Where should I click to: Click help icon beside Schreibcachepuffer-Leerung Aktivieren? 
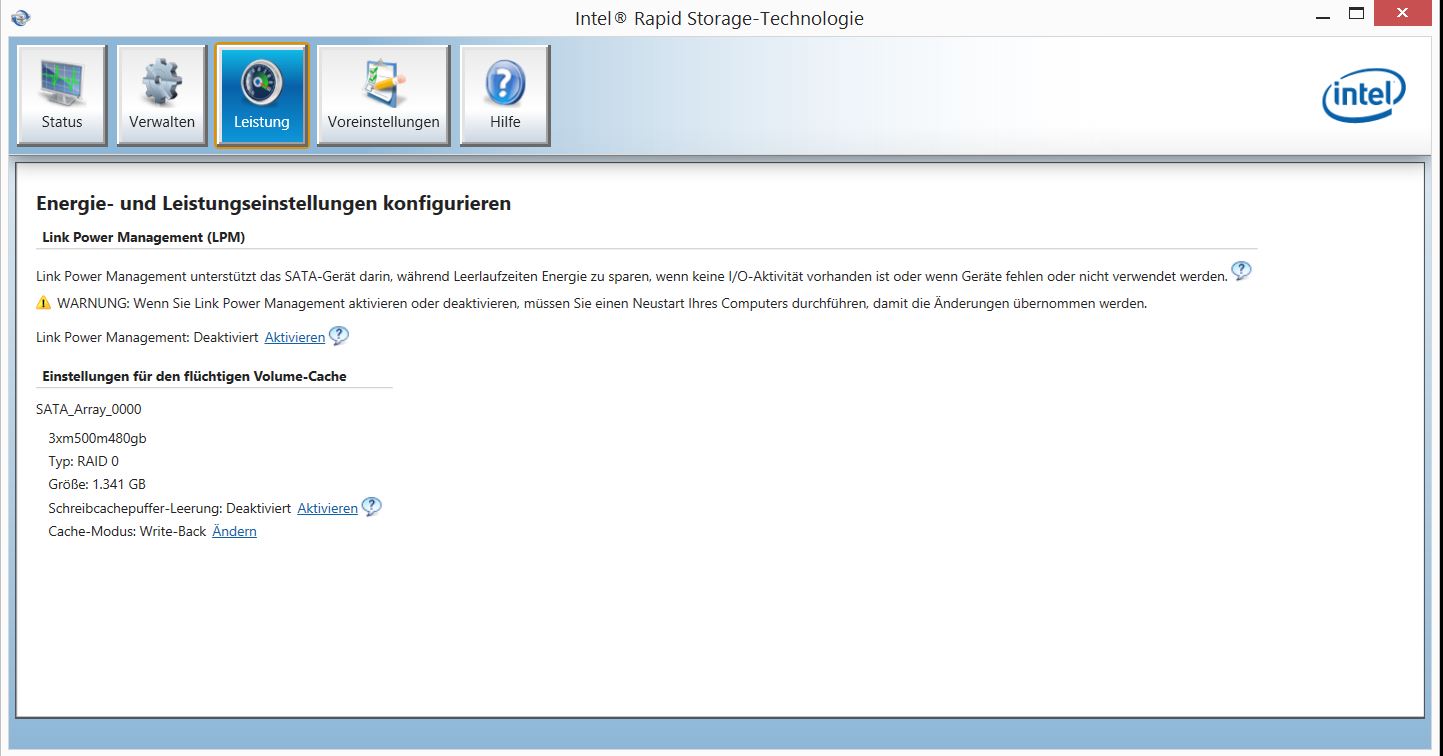pos(371,507)
